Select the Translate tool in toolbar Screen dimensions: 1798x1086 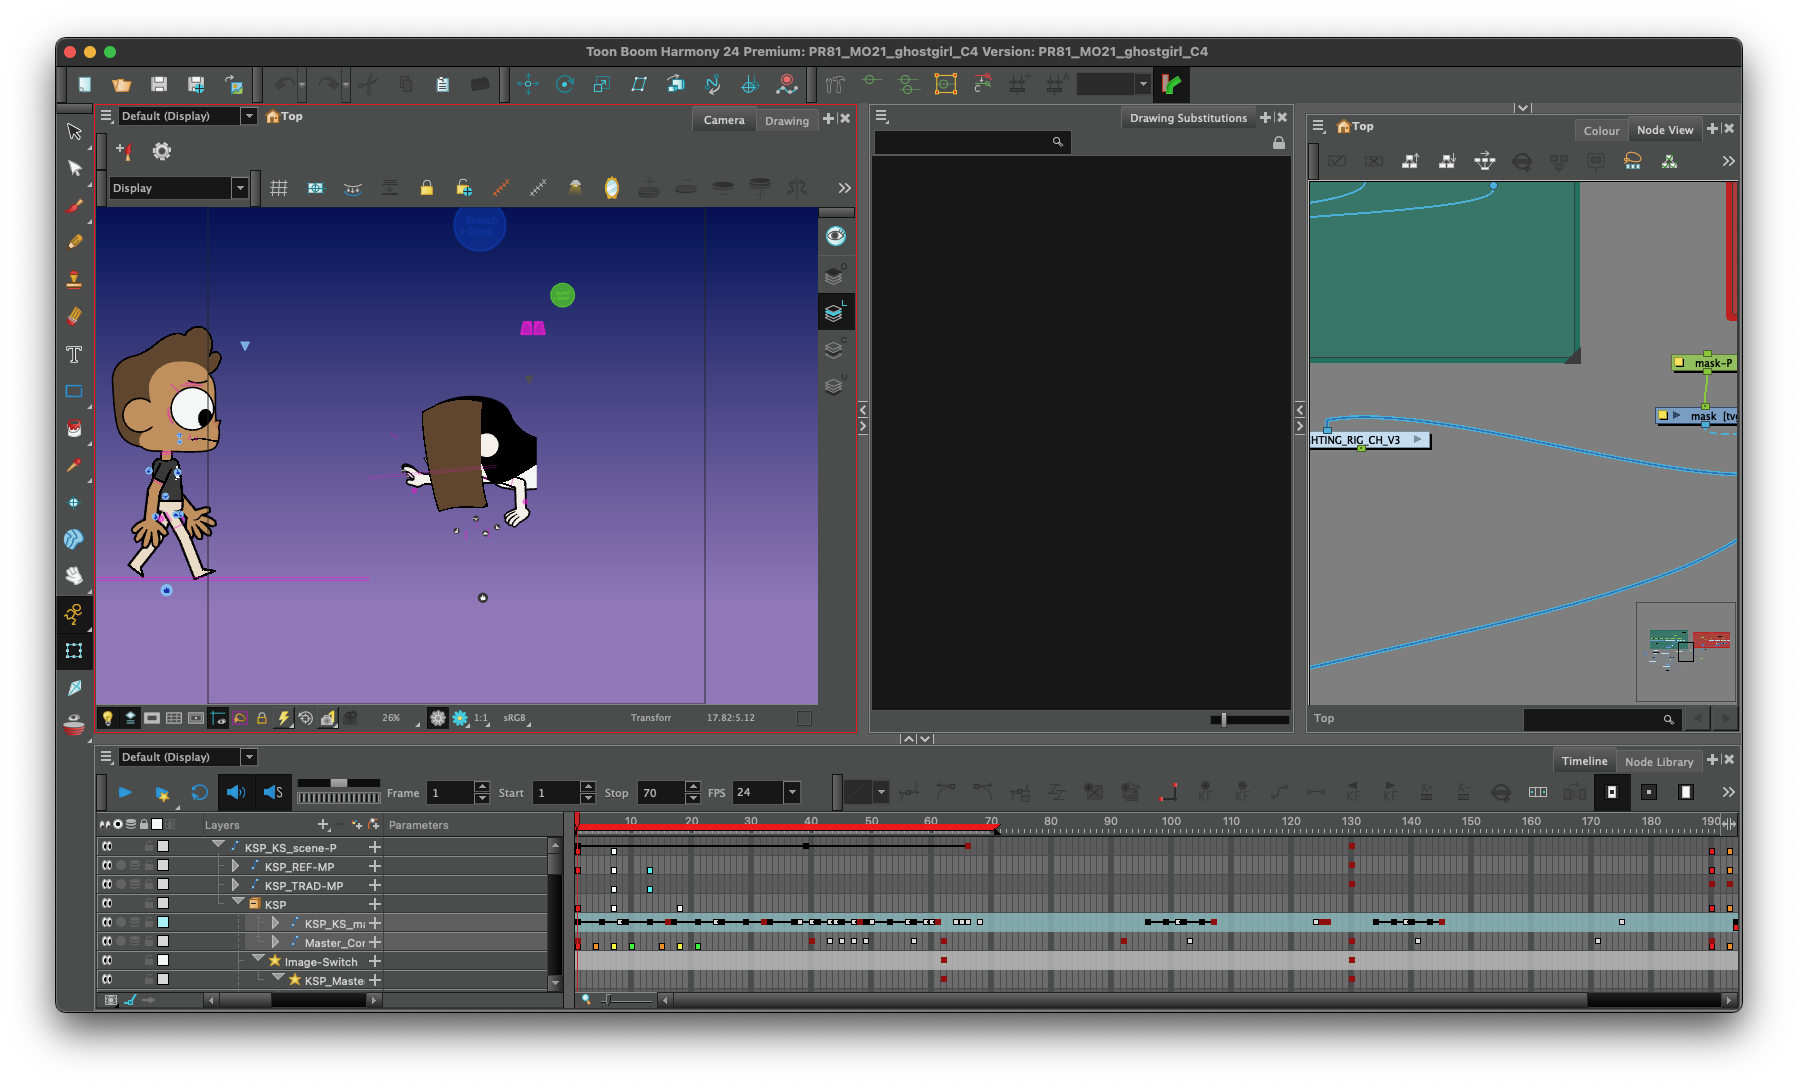[x=528, y=84]
